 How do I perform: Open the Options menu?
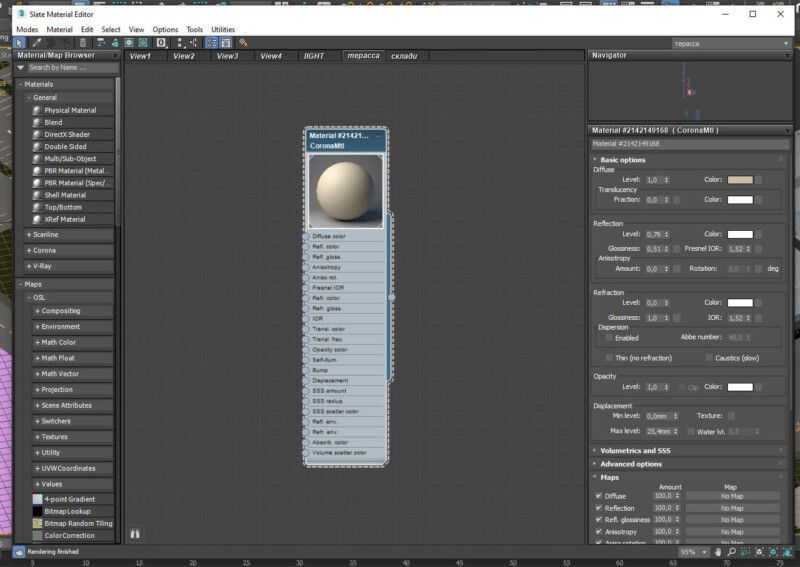pyautogui.click(x=165, y=30)
